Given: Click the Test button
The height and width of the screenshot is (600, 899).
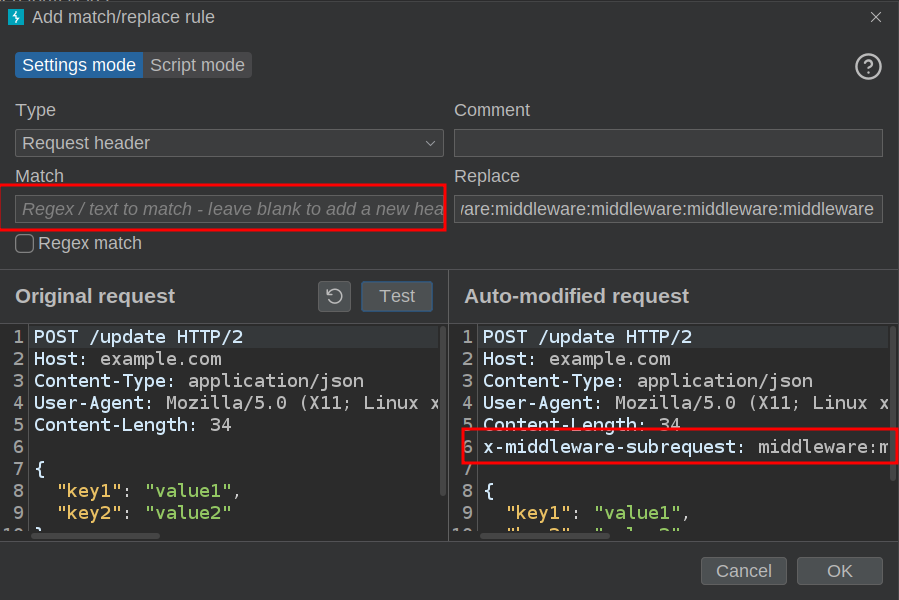Looking at the screenshot, I should (x=396, y=296).
